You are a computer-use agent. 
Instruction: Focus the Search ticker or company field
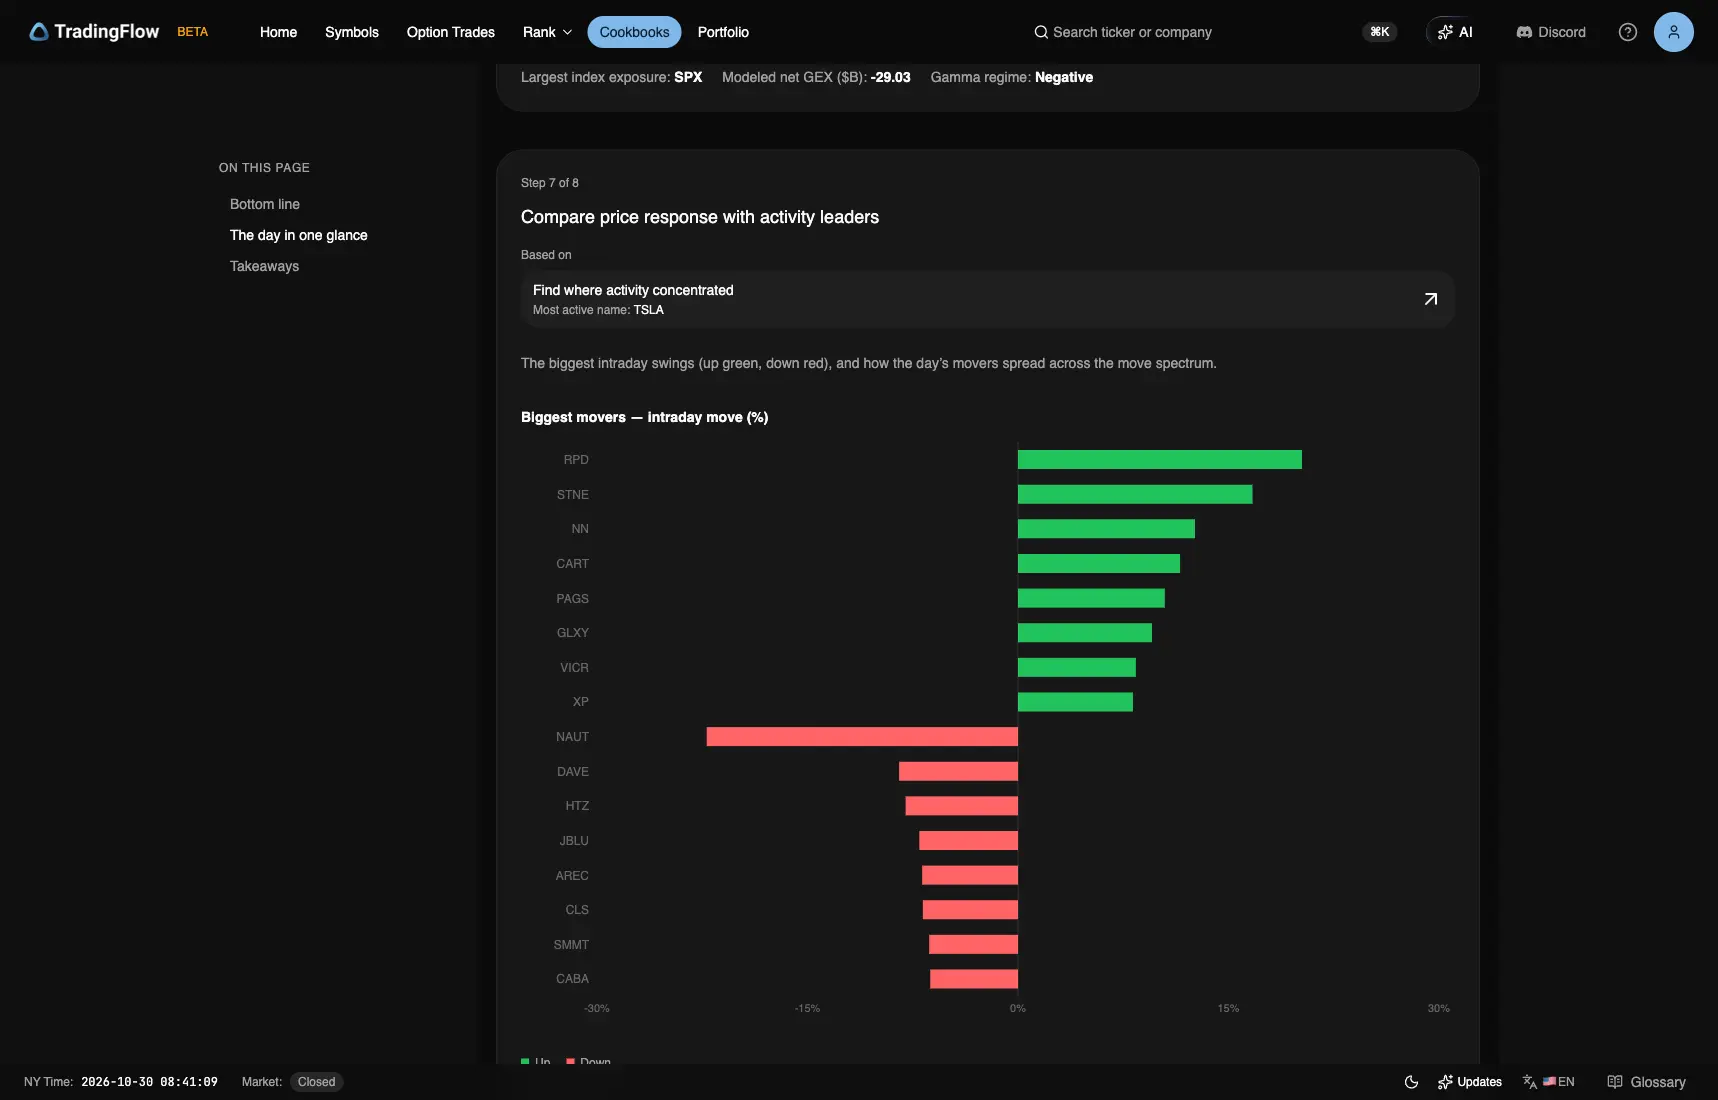1132,32
